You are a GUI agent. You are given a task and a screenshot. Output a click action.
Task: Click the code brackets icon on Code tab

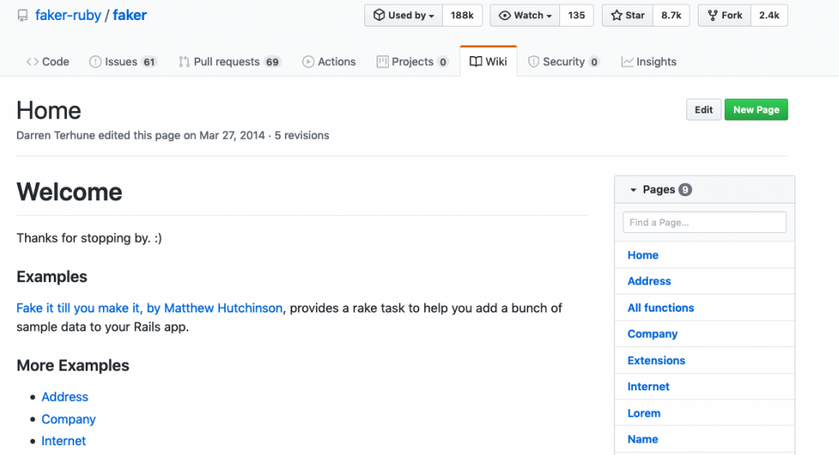(32, 62)
